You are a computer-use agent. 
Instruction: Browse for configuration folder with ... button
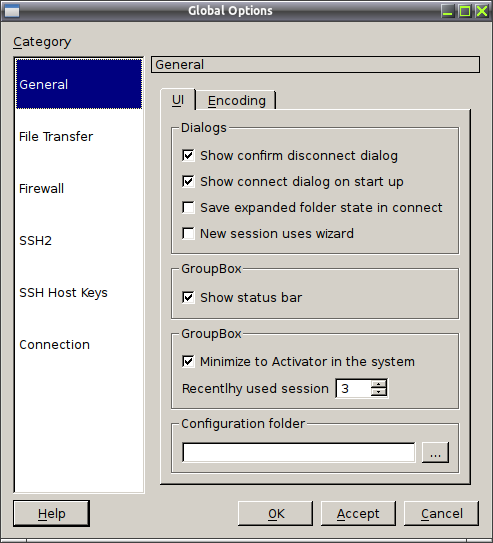click(x=435, y=452)
